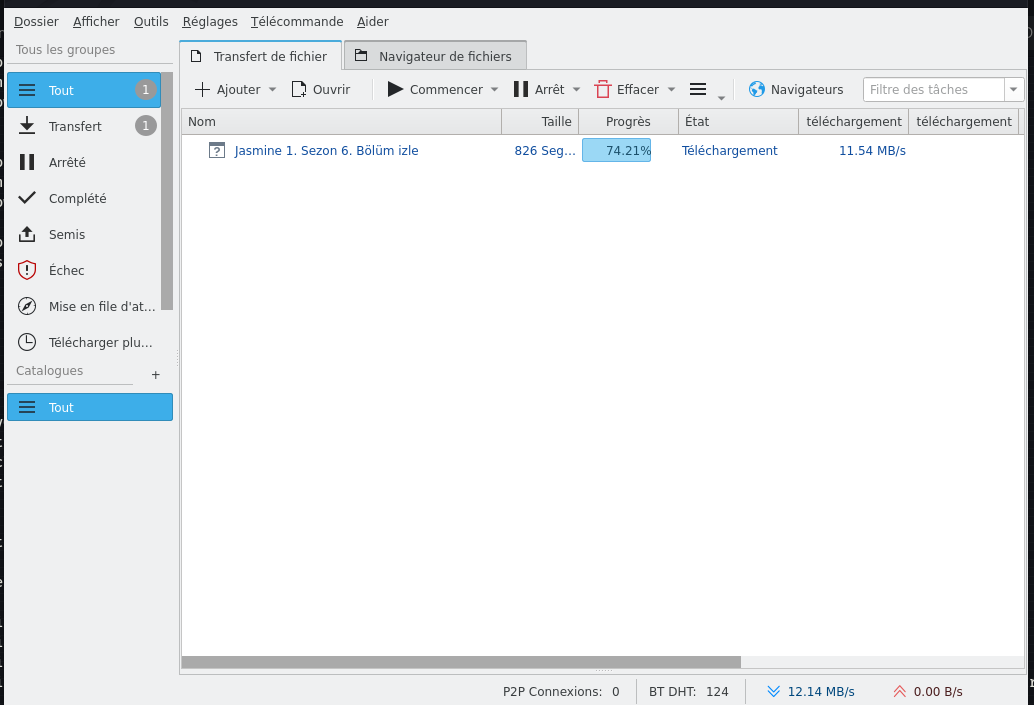Click the horizontal scrollbar of task list
Viewport: 1034px width, 705px height.
(461, 661)
